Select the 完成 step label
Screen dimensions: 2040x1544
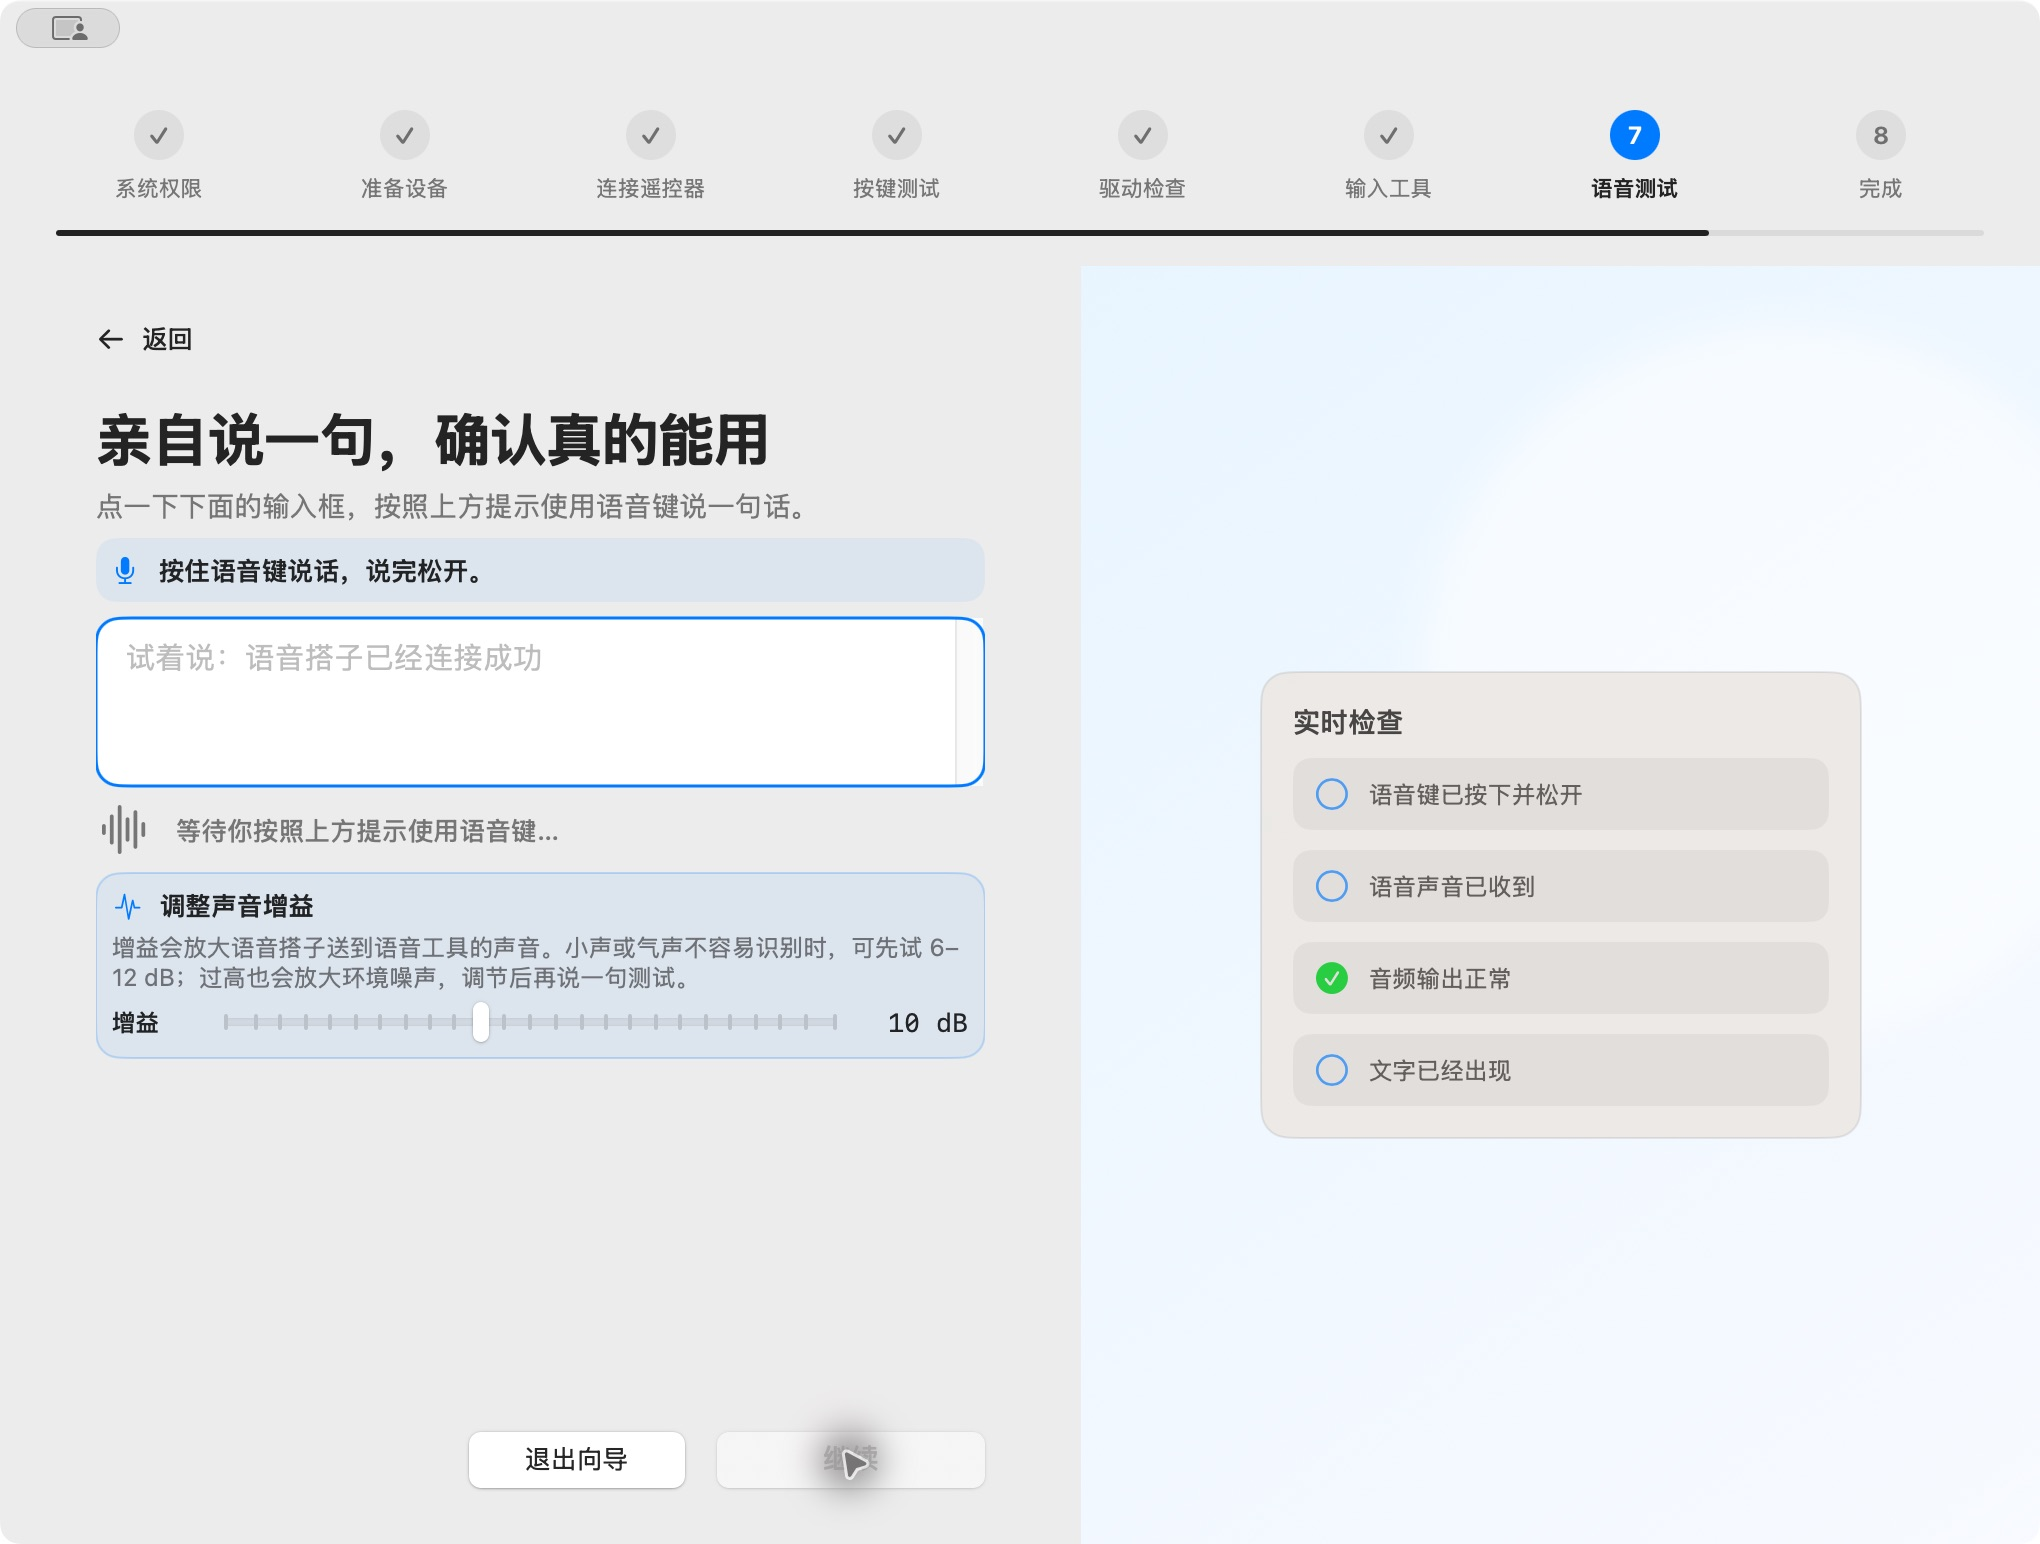(x=1881, y=188)
